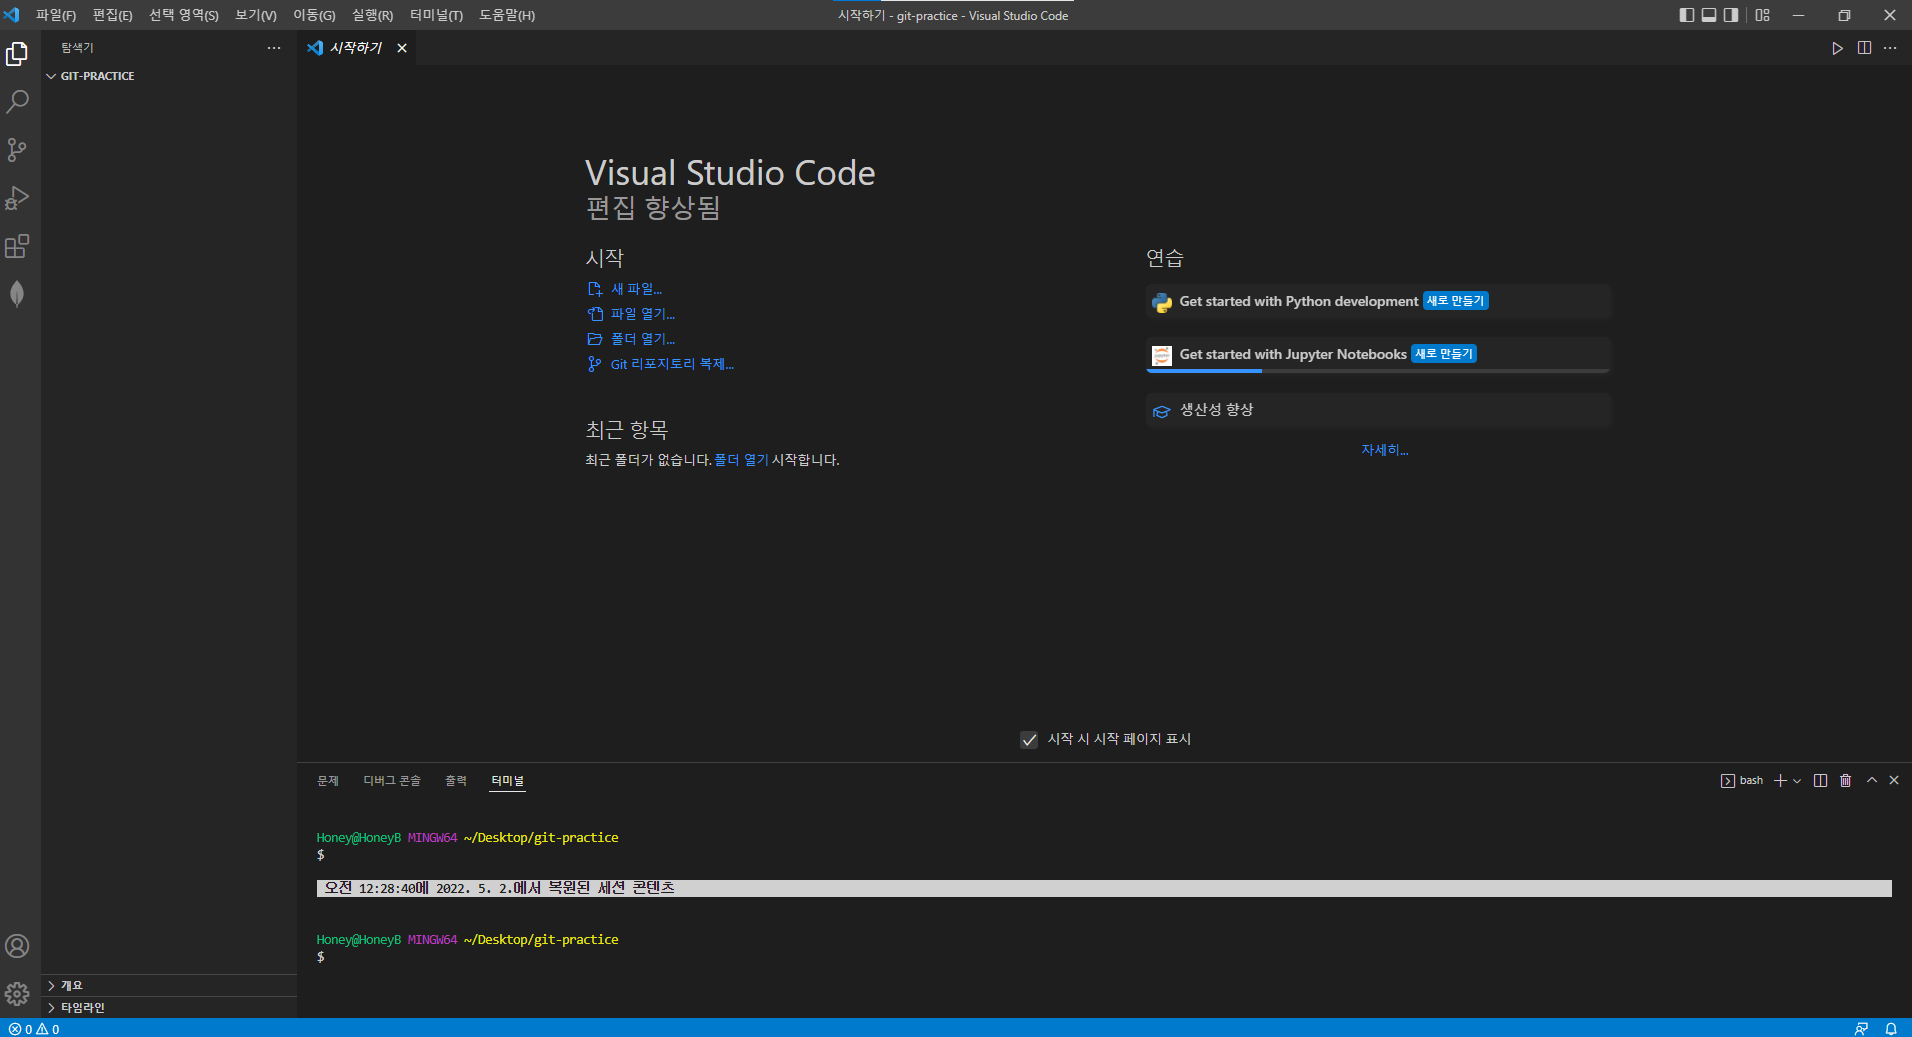Open the Accounts menu icon
Image resolution: width=1912 pixels, height=1037 pixels.
[17, 946]
